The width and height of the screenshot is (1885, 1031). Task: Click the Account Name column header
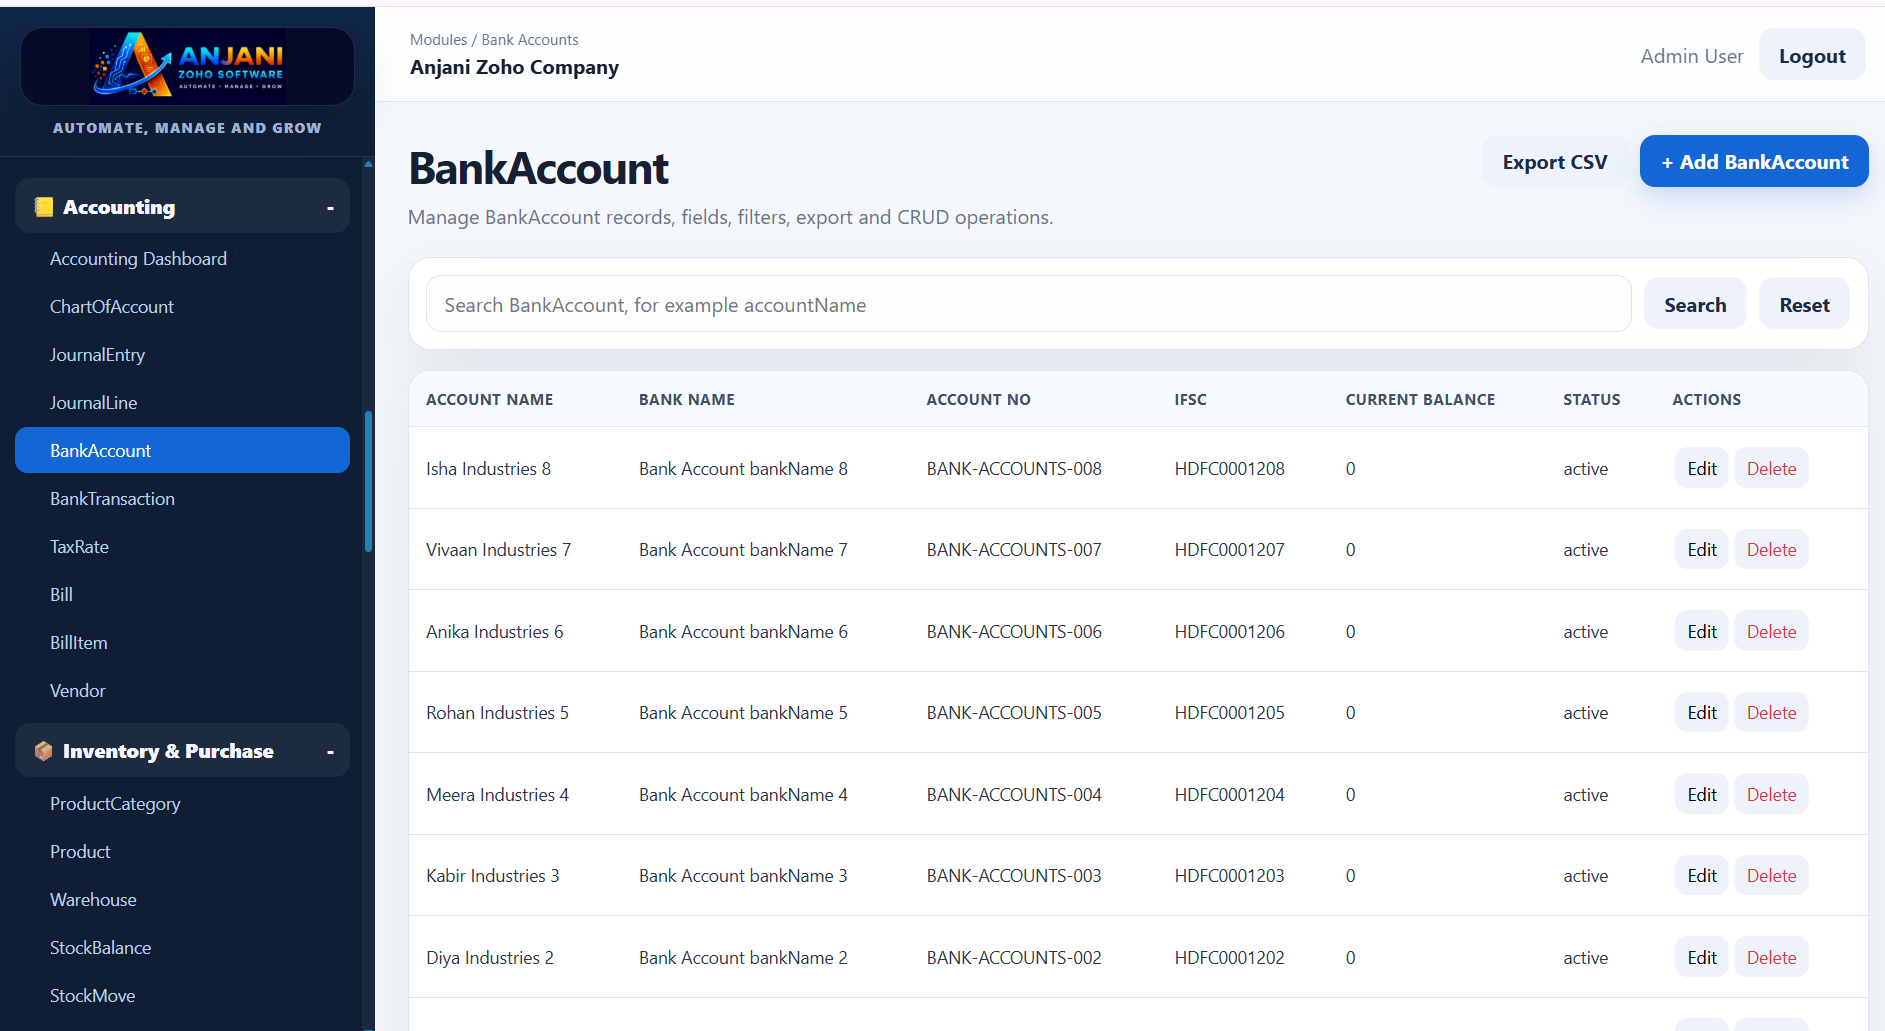[x=489, y=400]
